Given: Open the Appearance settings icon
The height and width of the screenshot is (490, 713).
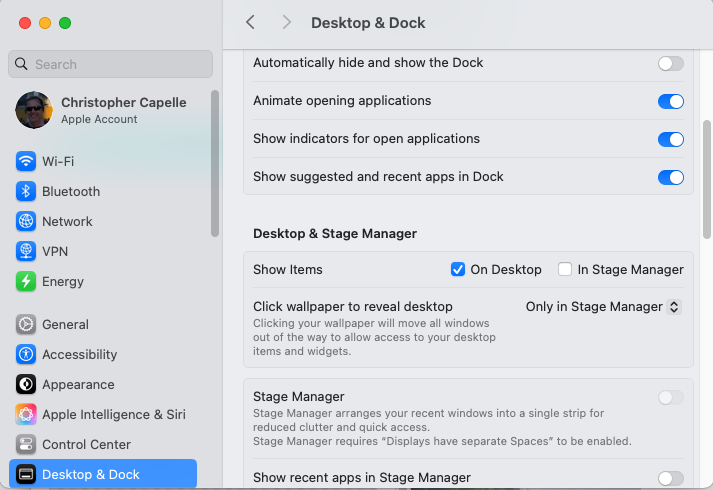Looking at the screenshot, I should pos(26,384).
